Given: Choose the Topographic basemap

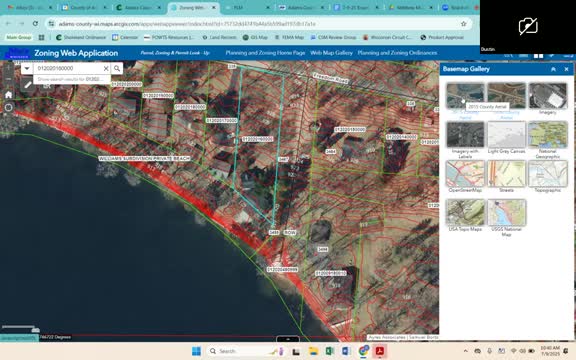Looking at the screenshot, I should pos(547,174).
